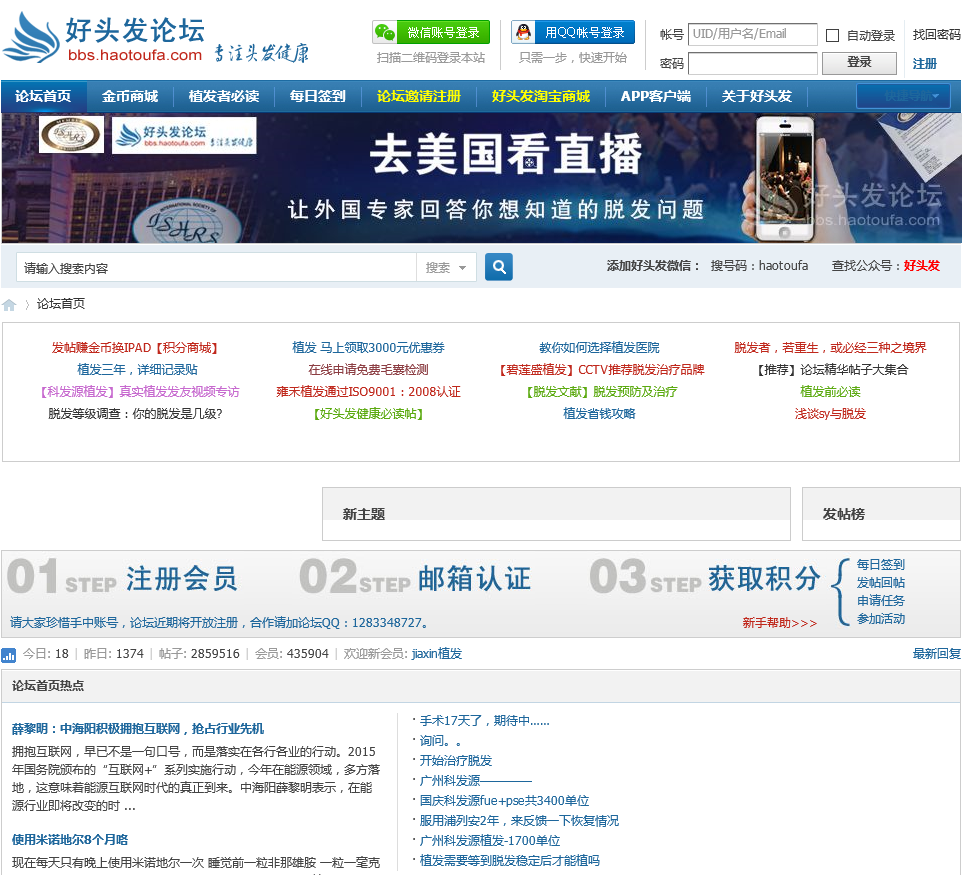
Task: Open the 金币商城 nav tab
Action: 129,96
